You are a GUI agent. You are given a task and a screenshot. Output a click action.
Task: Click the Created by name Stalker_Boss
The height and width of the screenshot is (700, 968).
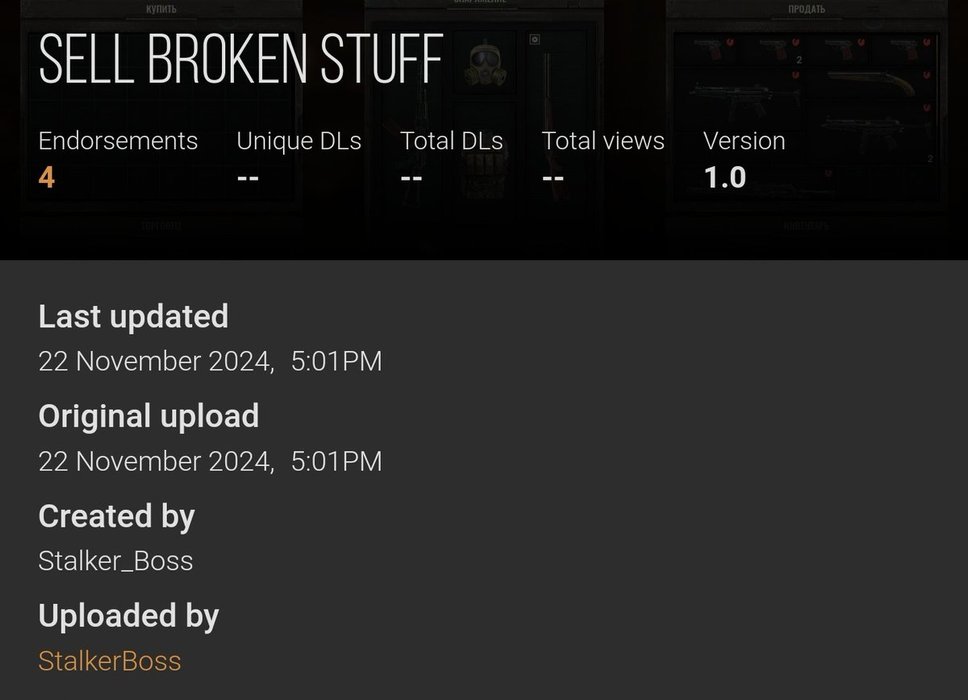[115, 561]
